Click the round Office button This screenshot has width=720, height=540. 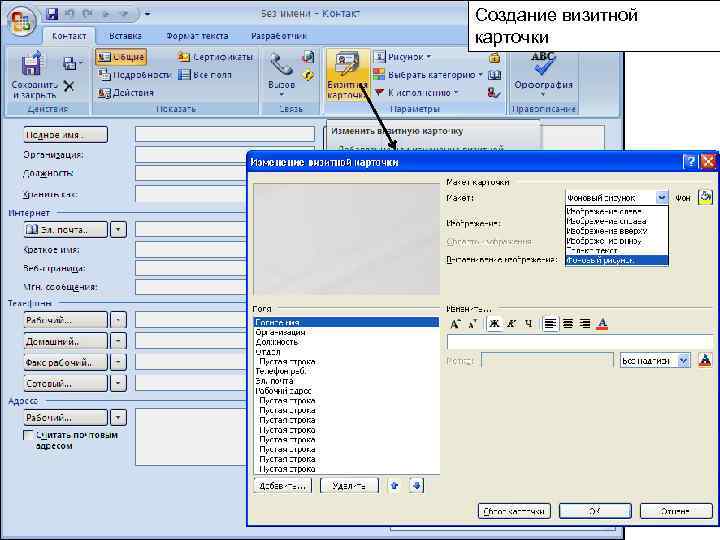point(22,21)
